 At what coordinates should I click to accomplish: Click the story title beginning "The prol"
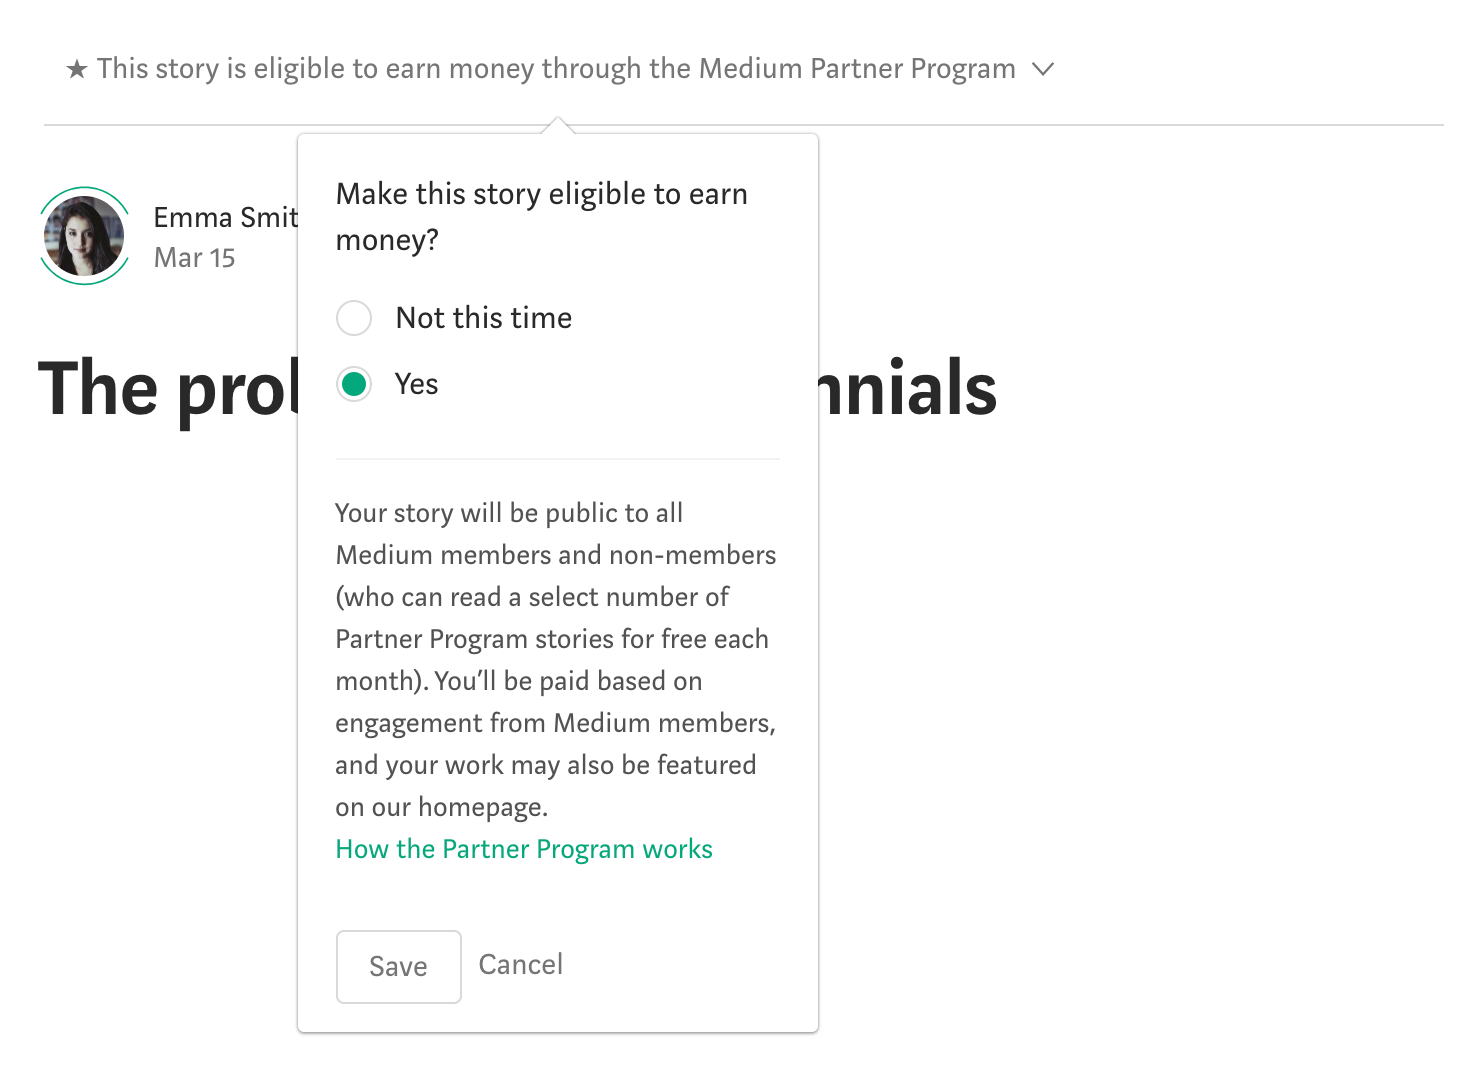click(x=168, y=389)
